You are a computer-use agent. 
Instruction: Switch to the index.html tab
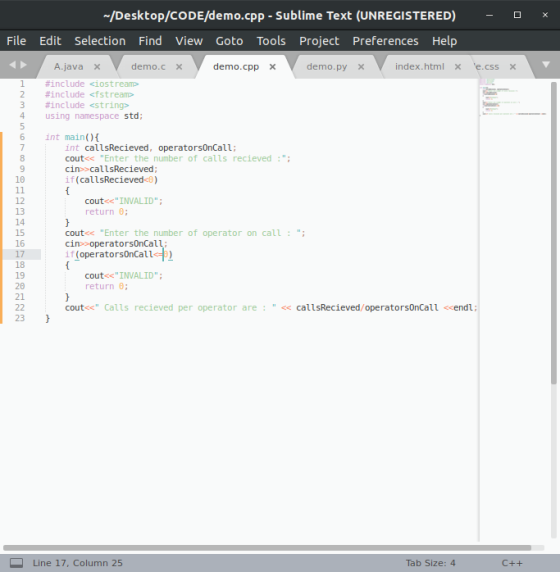420,67
